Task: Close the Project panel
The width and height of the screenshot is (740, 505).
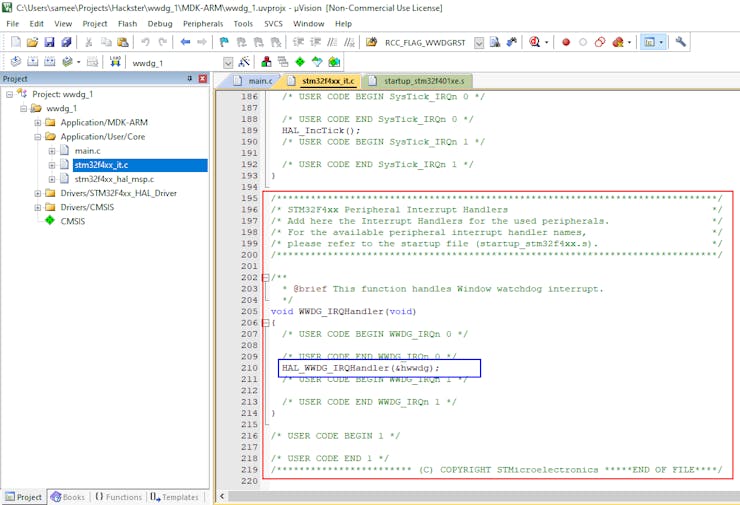Action: pos(204,79)
